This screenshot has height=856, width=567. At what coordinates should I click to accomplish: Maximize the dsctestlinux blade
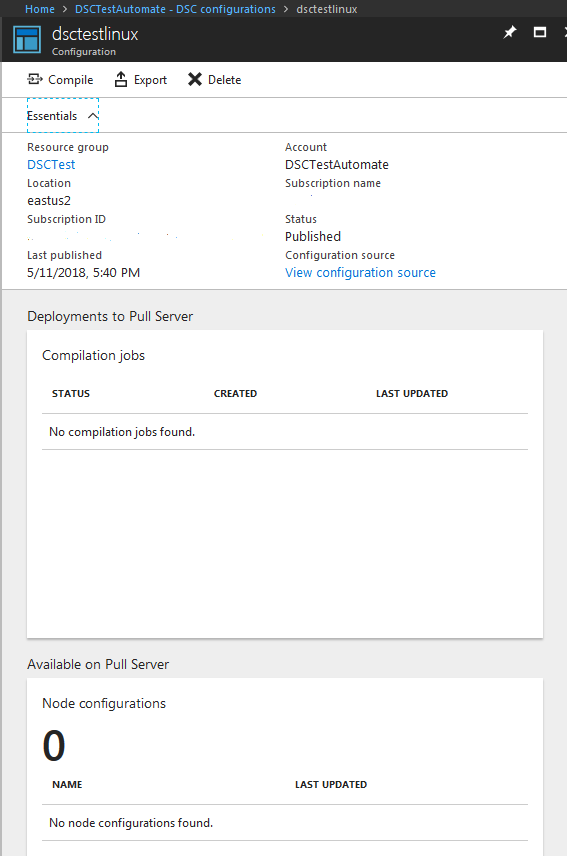(540, 32)
